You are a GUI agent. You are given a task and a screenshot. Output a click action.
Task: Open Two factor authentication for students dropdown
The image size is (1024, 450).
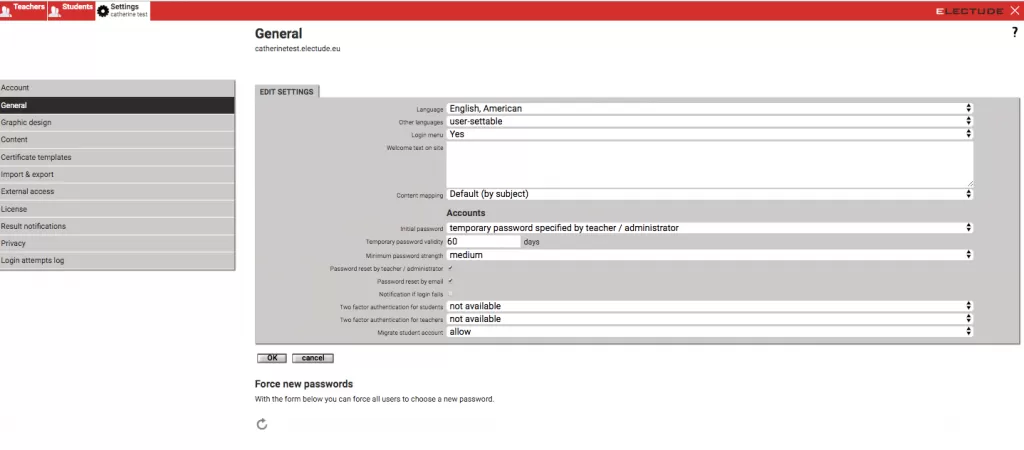tap(709, 306)
